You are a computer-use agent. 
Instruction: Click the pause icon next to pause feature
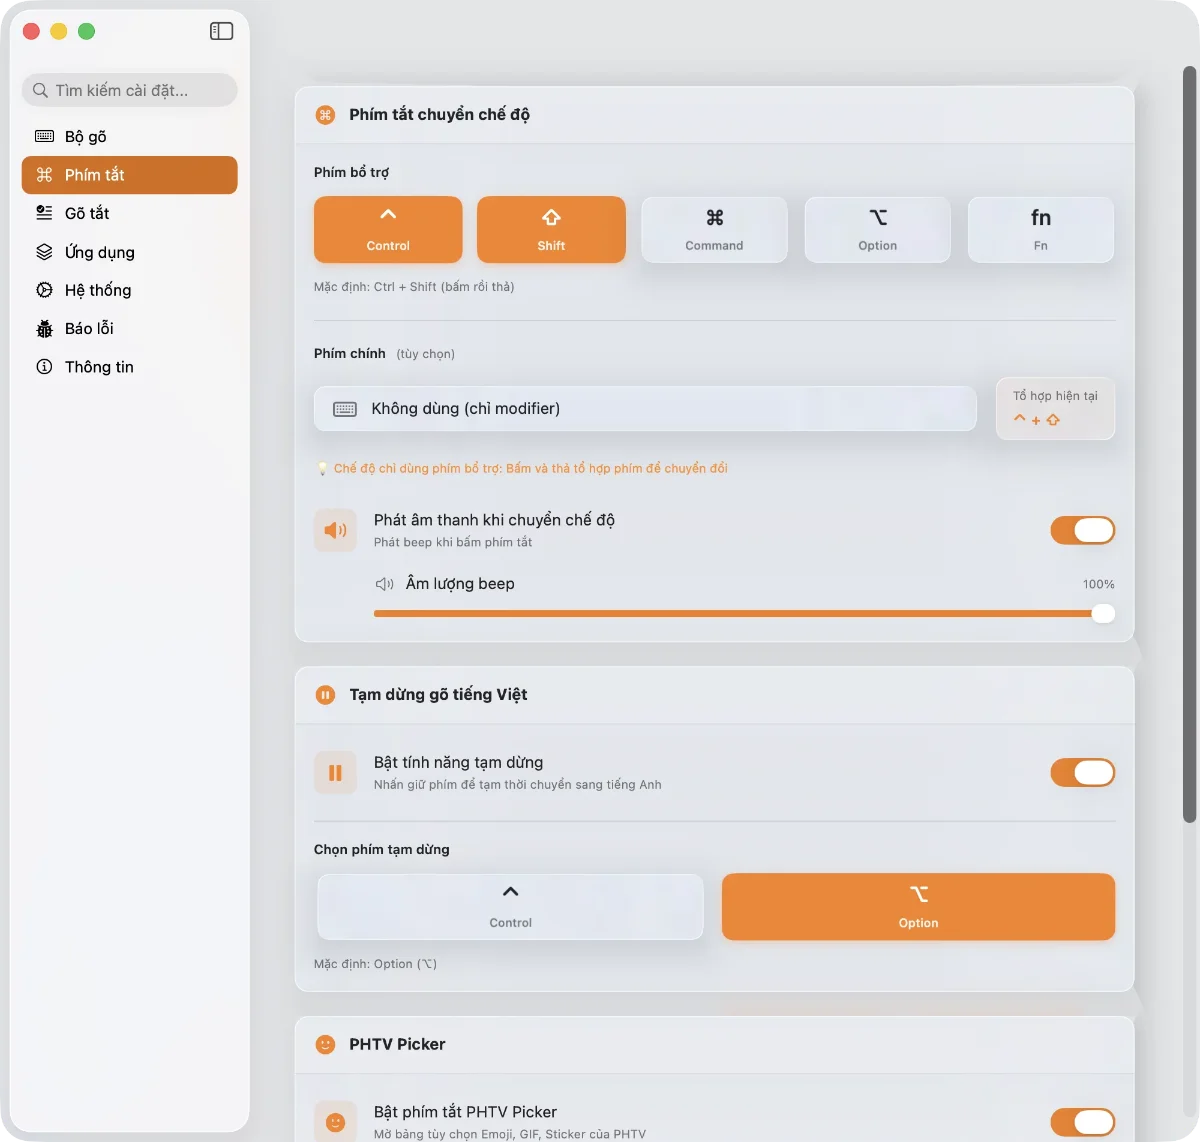pyautogui.click(x=335, y=773)
